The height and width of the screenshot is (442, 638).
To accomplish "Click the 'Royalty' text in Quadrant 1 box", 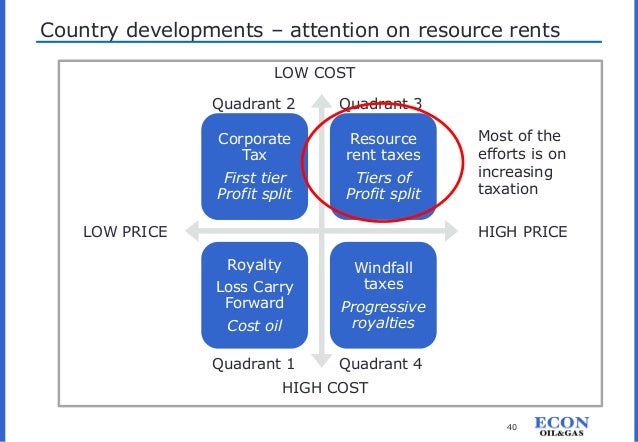I will [x=254, y=265].
